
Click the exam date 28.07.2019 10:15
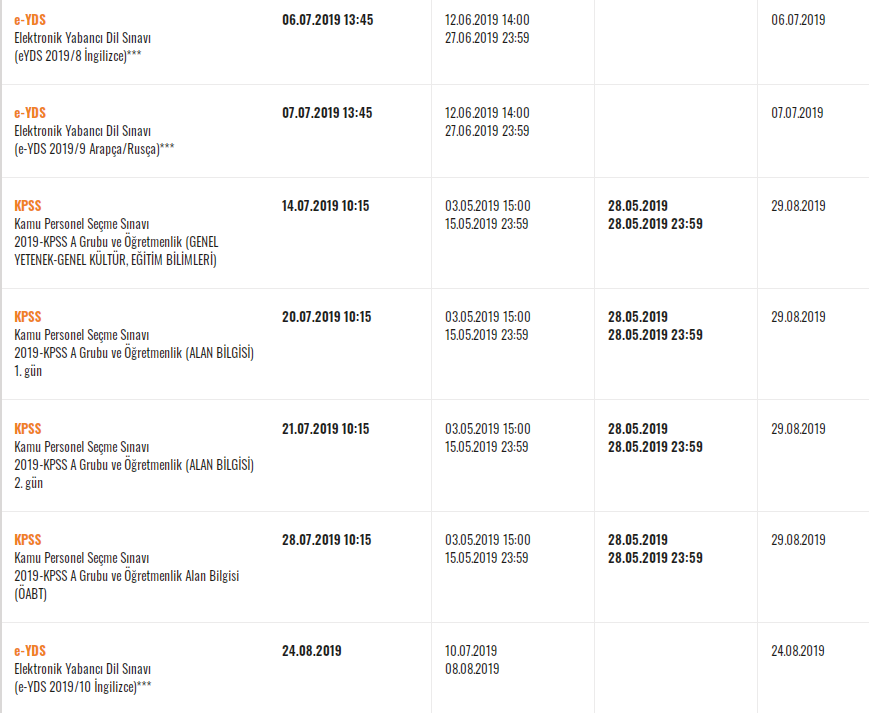[x=326, y=540]
